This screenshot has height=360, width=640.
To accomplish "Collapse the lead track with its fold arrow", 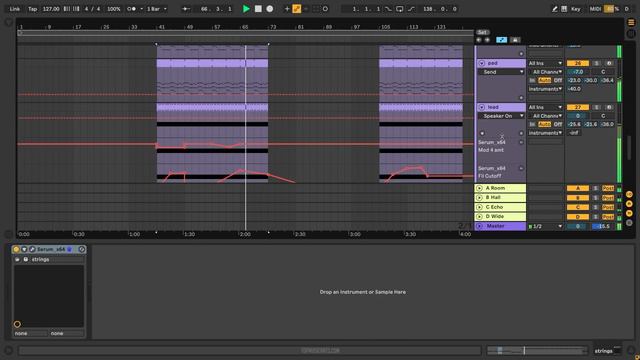I will (482, 107).
